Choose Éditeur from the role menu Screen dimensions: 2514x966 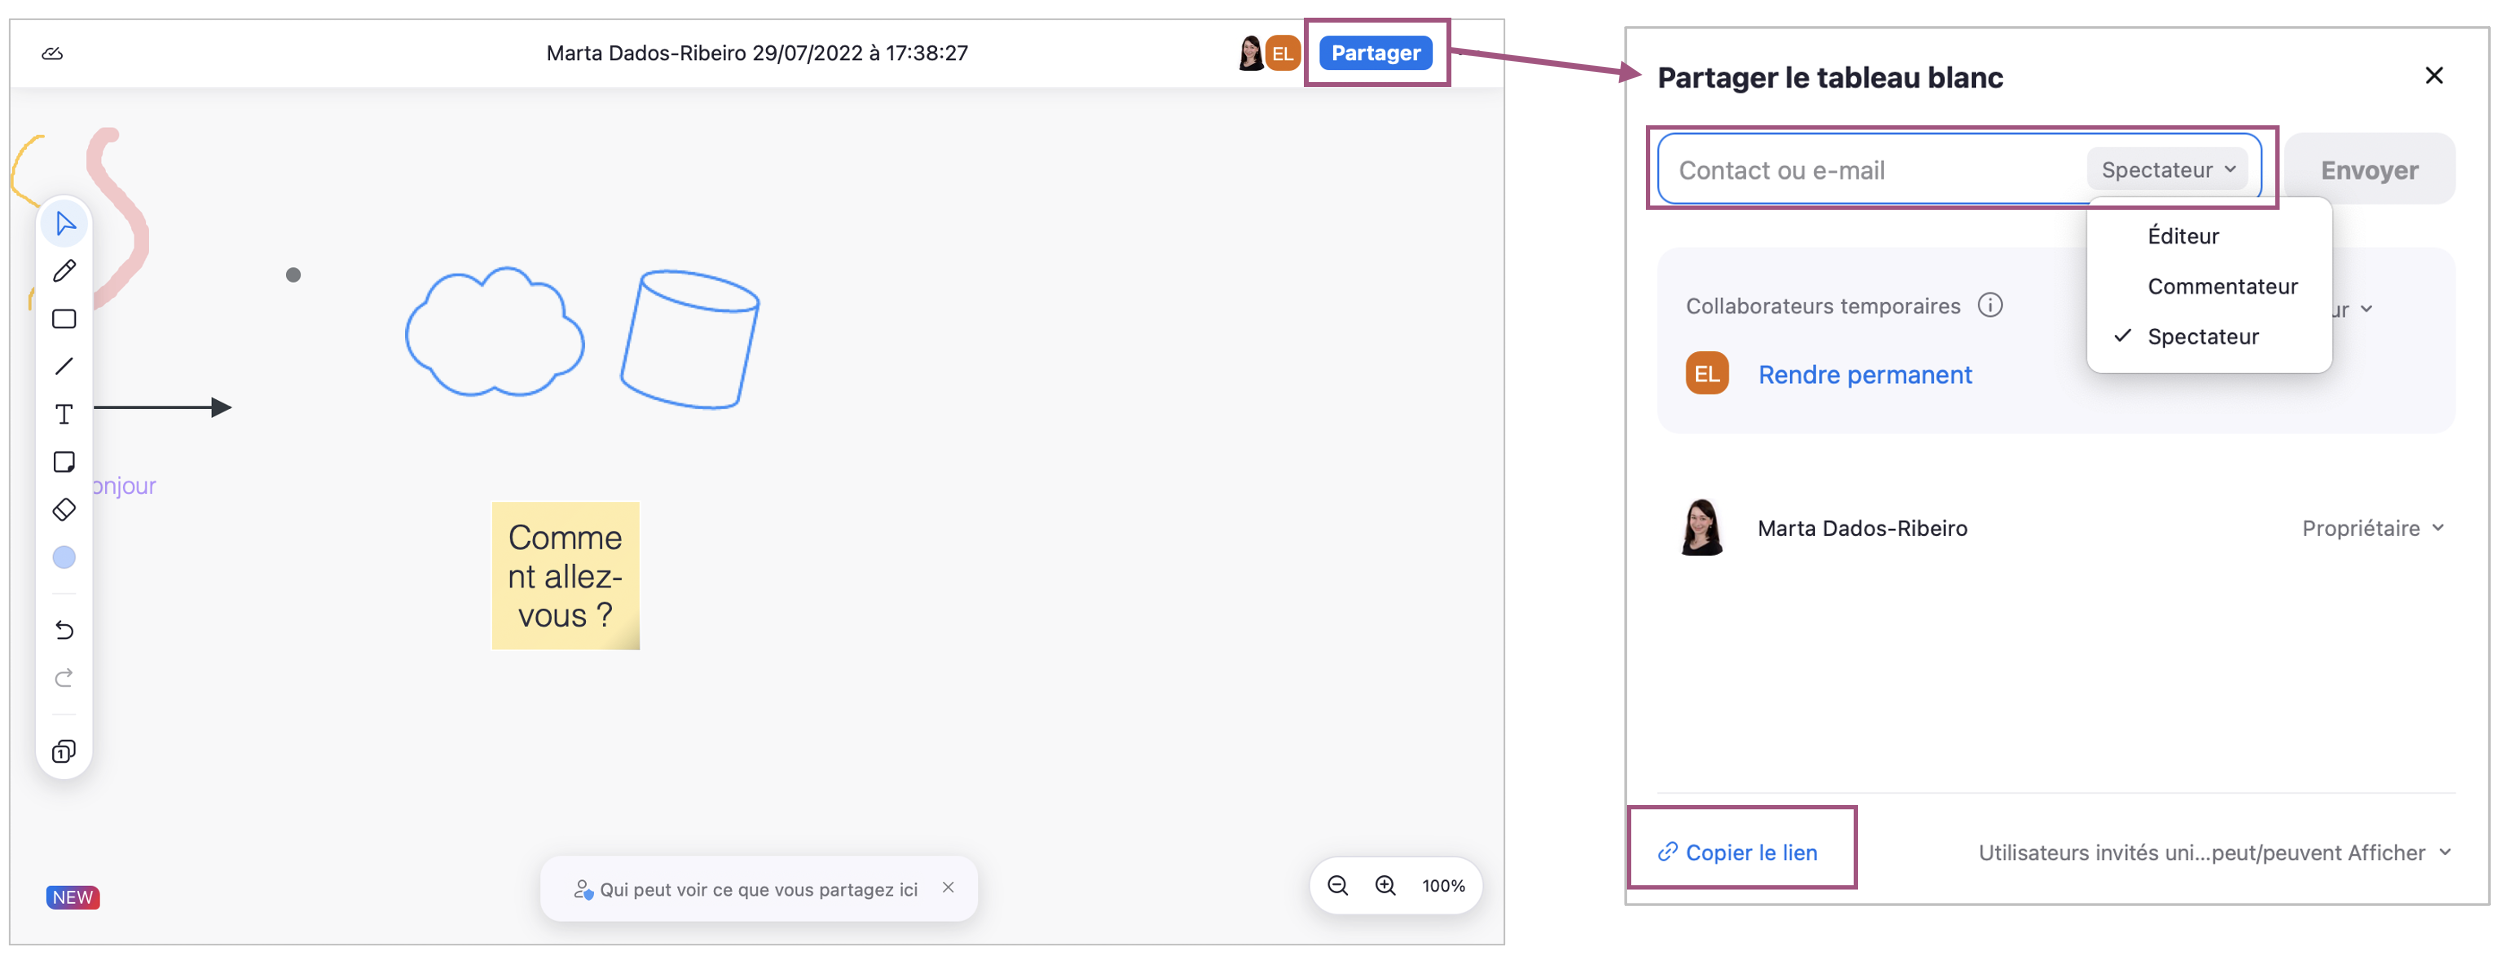coord(2183,236)
